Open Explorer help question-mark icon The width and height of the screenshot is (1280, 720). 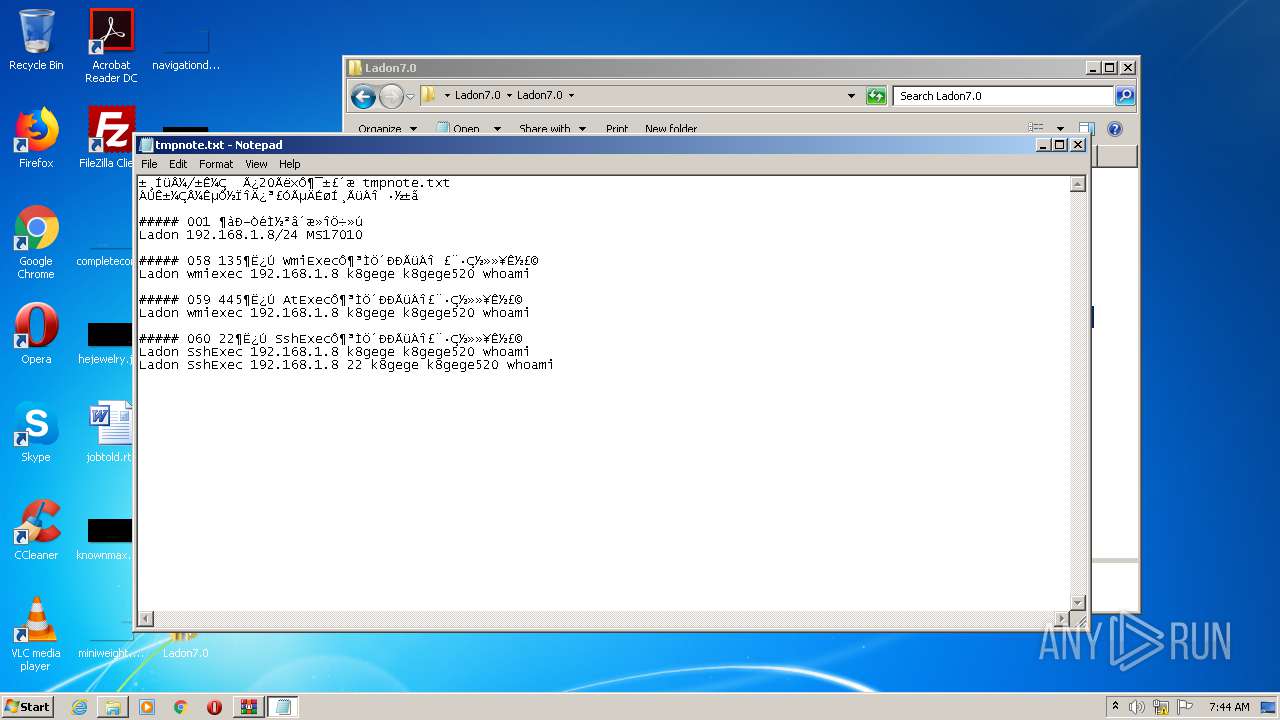pyautogui.click(x=1115, y=129)
